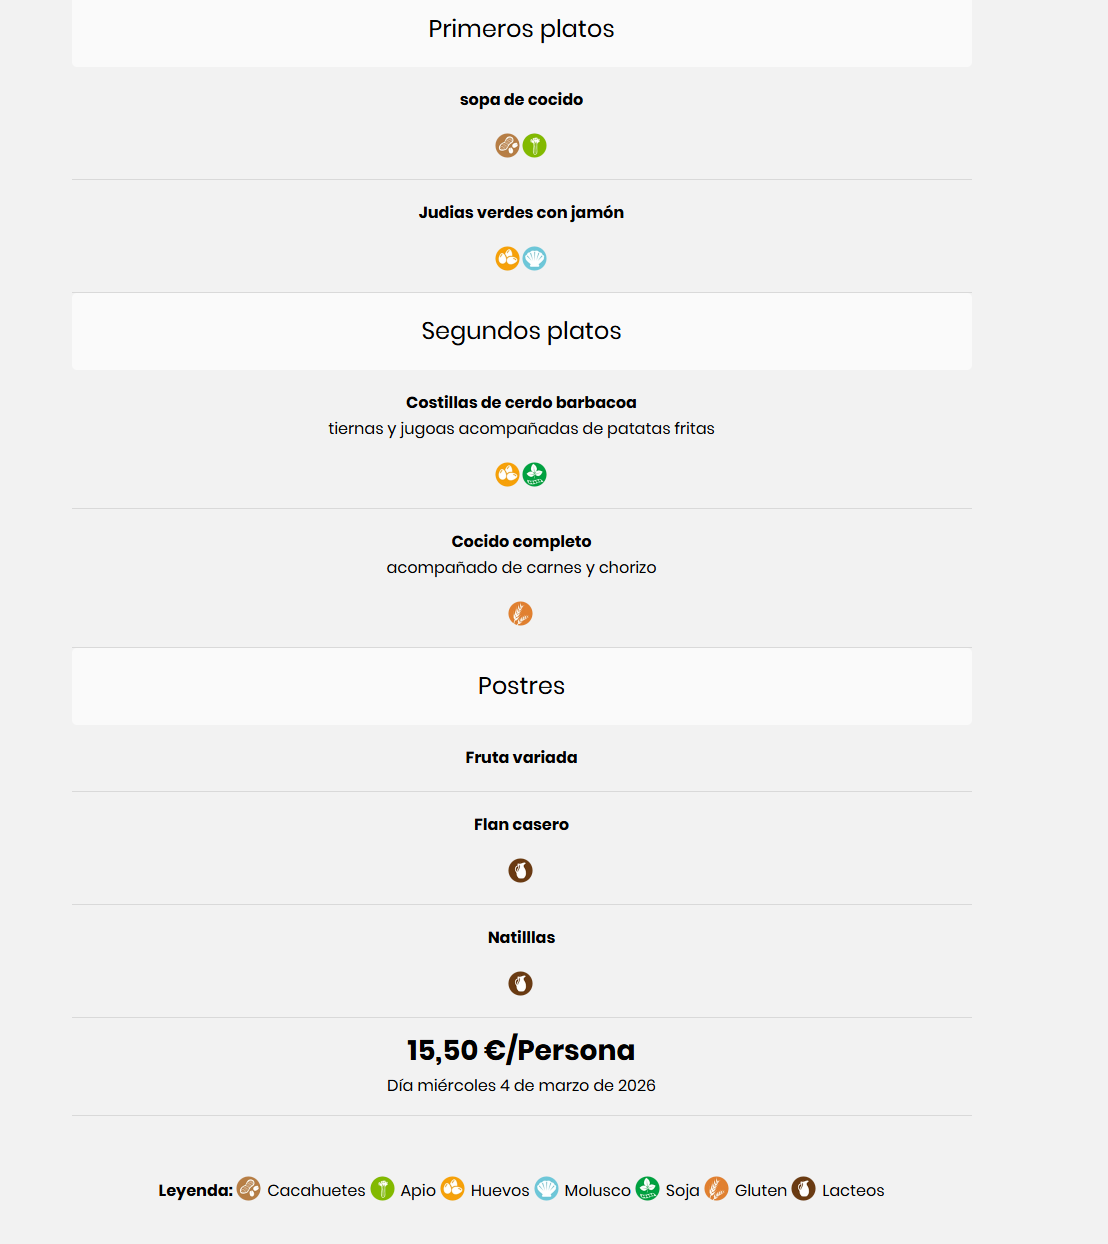Click the Fruta variada dessert name
The height and width of the screenshot is (1244, 1108).
[521, 758]
